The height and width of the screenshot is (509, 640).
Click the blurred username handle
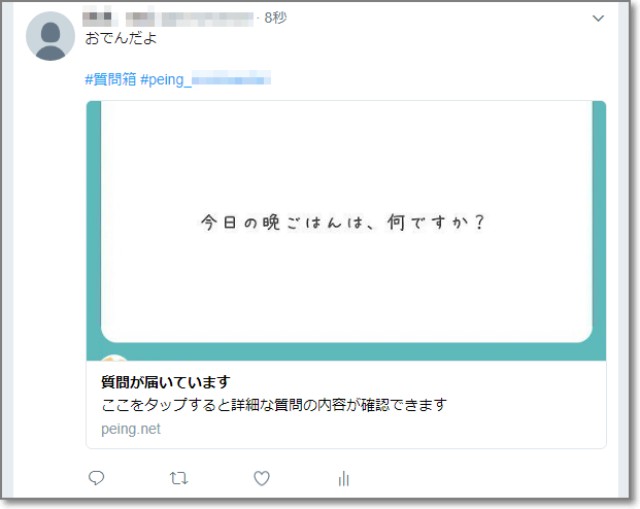coord(189,18)
